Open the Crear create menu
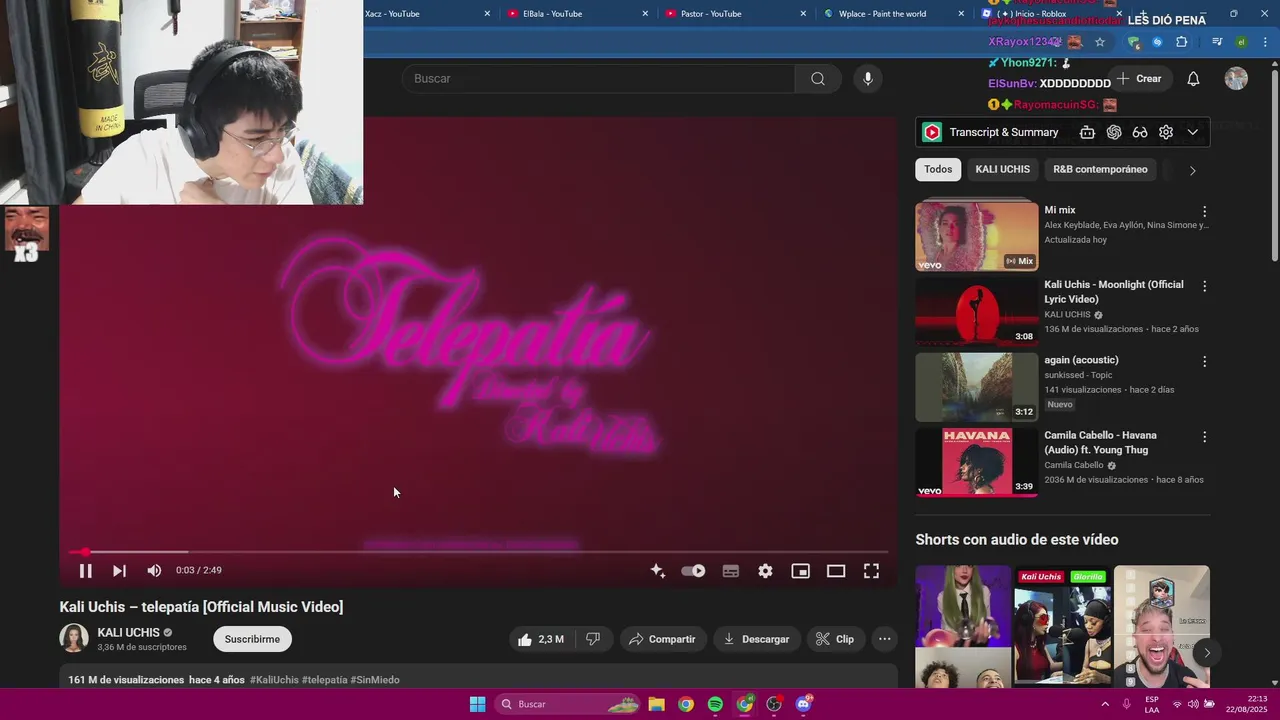Screen dimensions: 1280x720 coord(1140,78)
